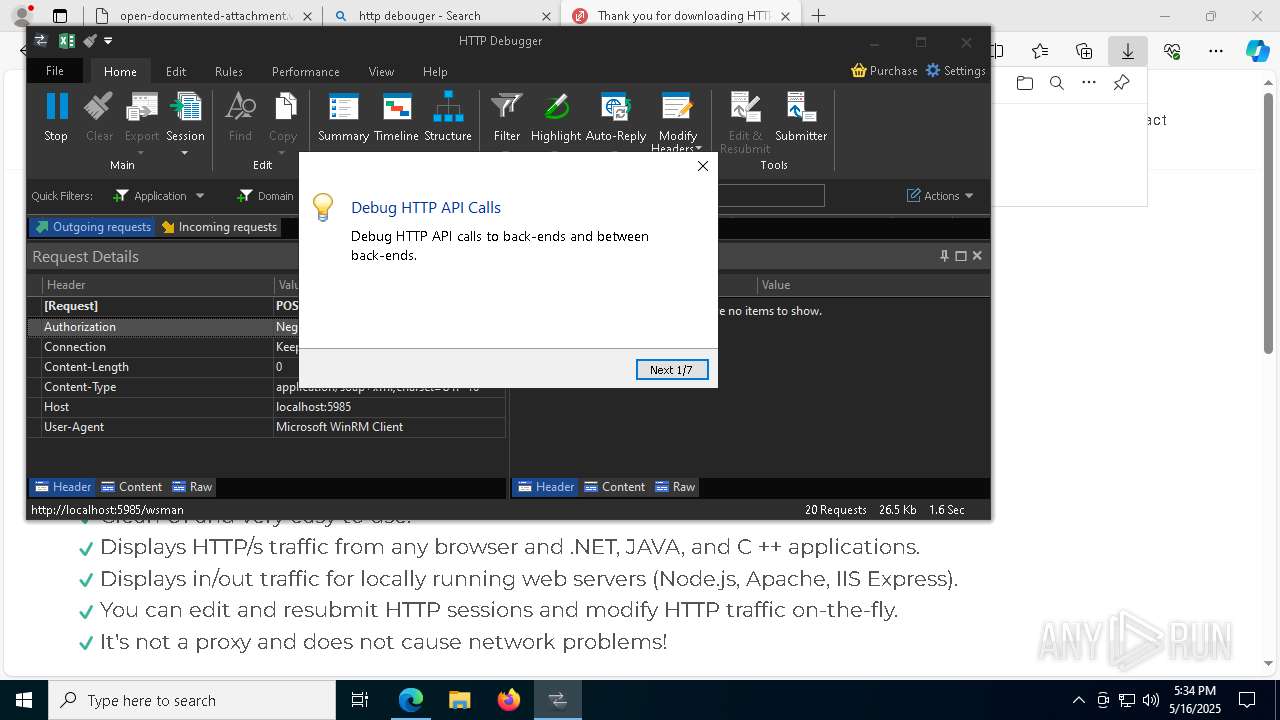Click the taskbar search box

tap(192, 700)
